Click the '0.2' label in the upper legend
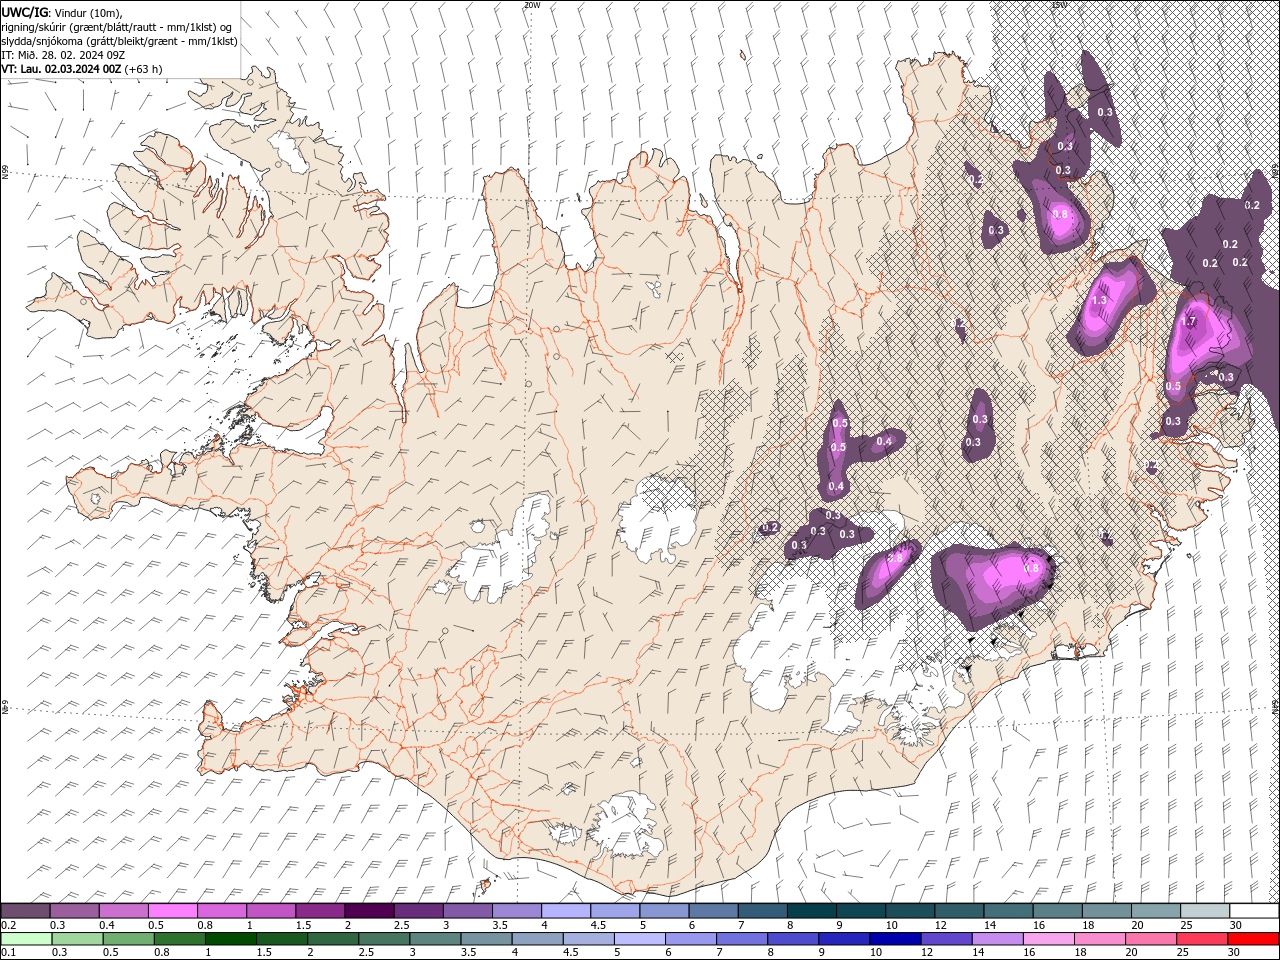 [9, 925]
